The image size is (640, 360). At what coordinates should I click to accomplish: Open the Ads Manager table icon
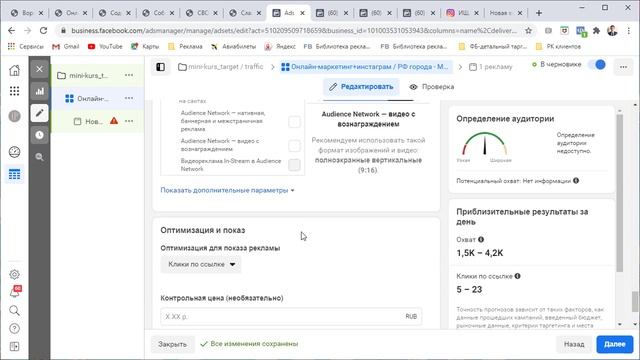point(14,174)
